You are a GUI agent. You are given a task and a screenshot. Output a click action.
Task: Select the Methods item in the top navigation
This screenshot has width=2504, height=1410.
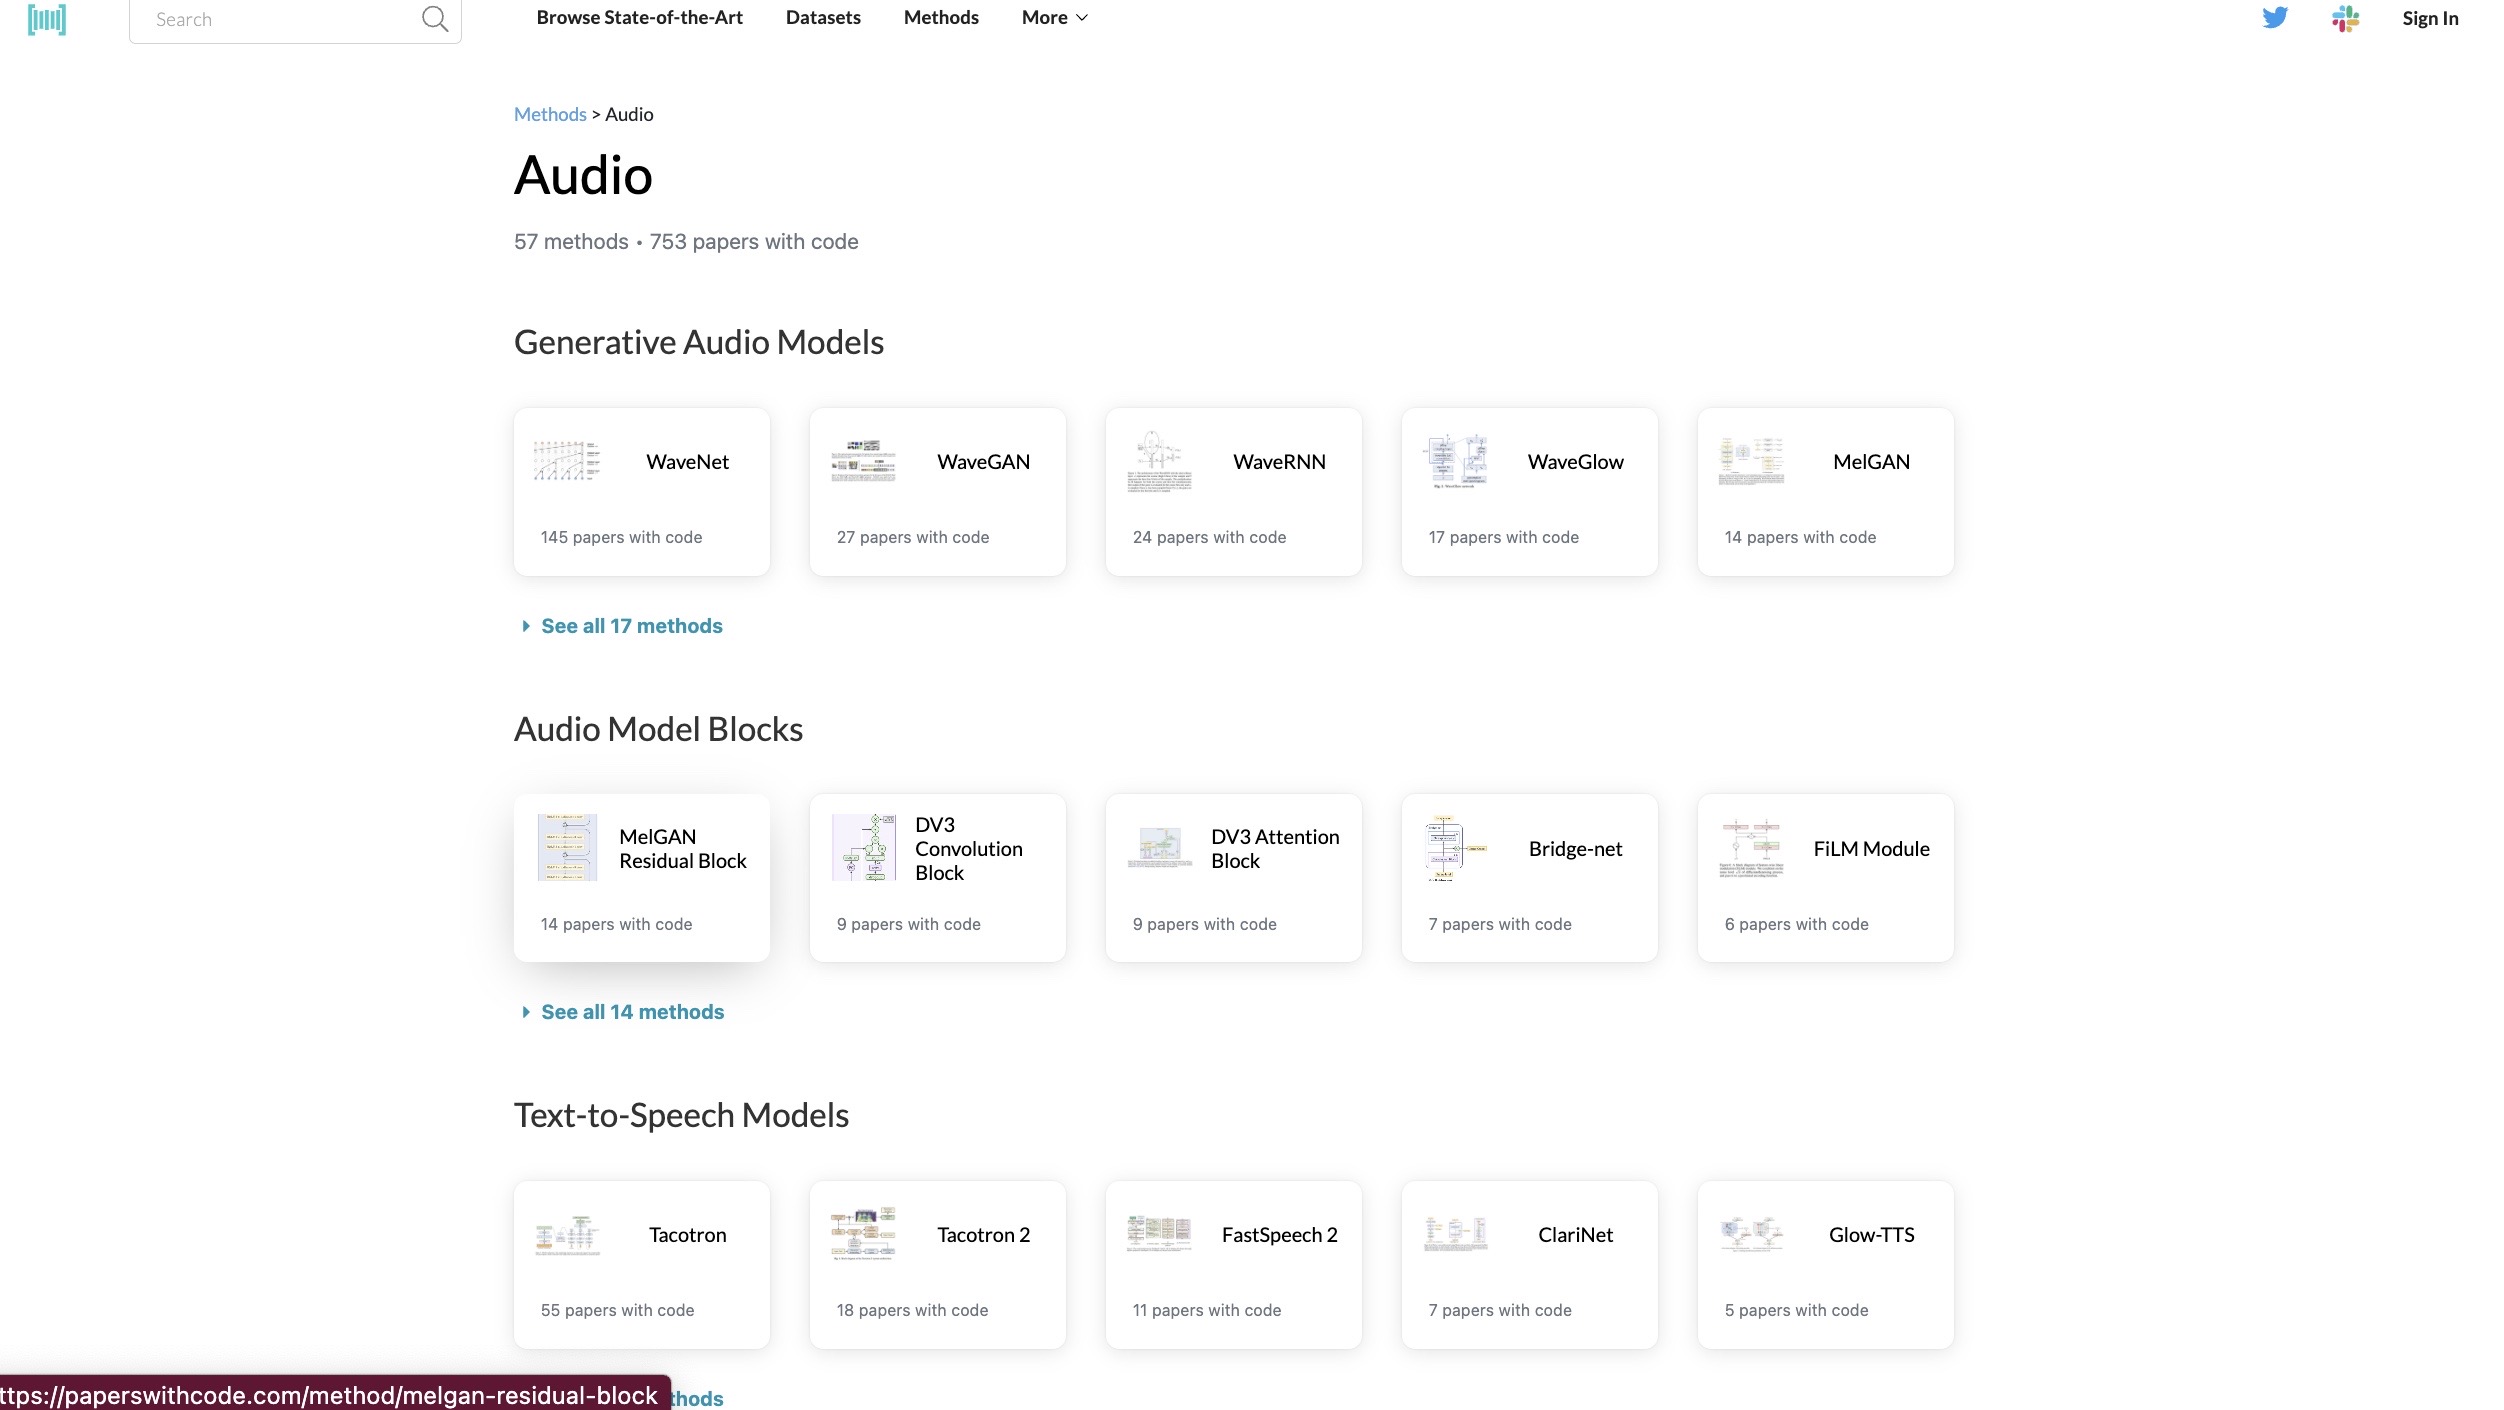coord(940,18)
